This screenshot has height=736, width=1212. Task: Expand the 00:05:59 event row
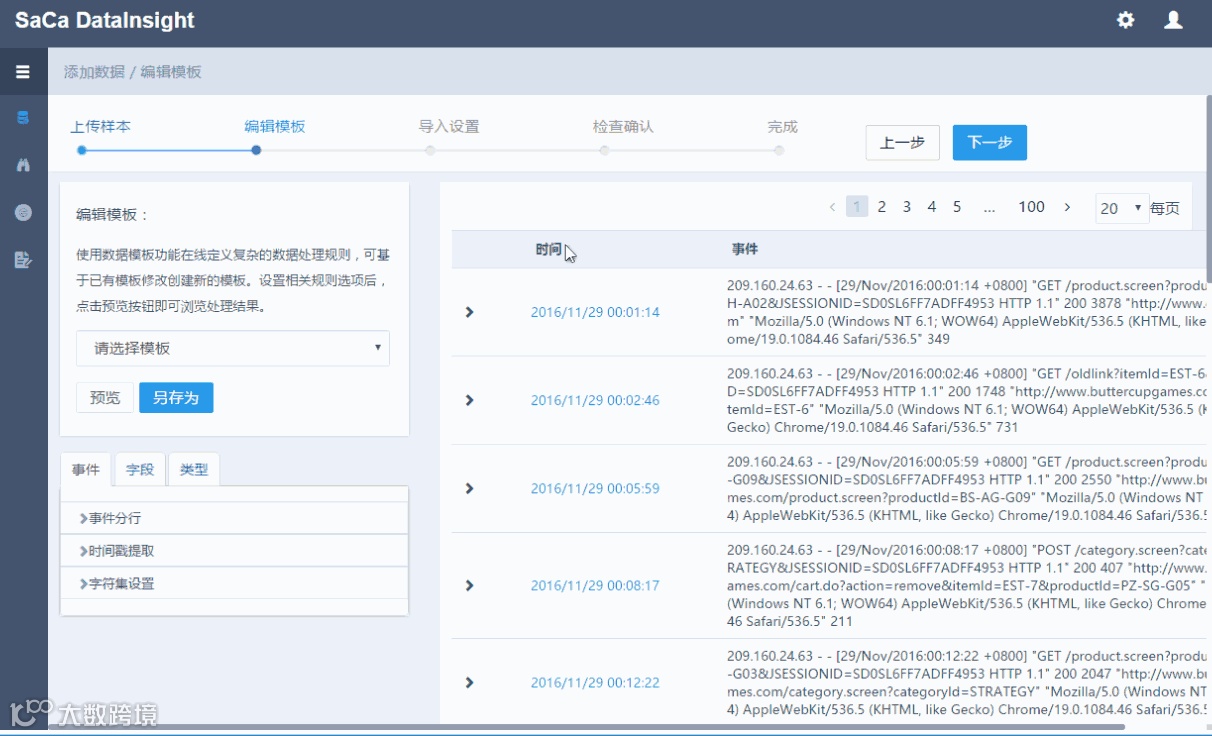point(469,488)
